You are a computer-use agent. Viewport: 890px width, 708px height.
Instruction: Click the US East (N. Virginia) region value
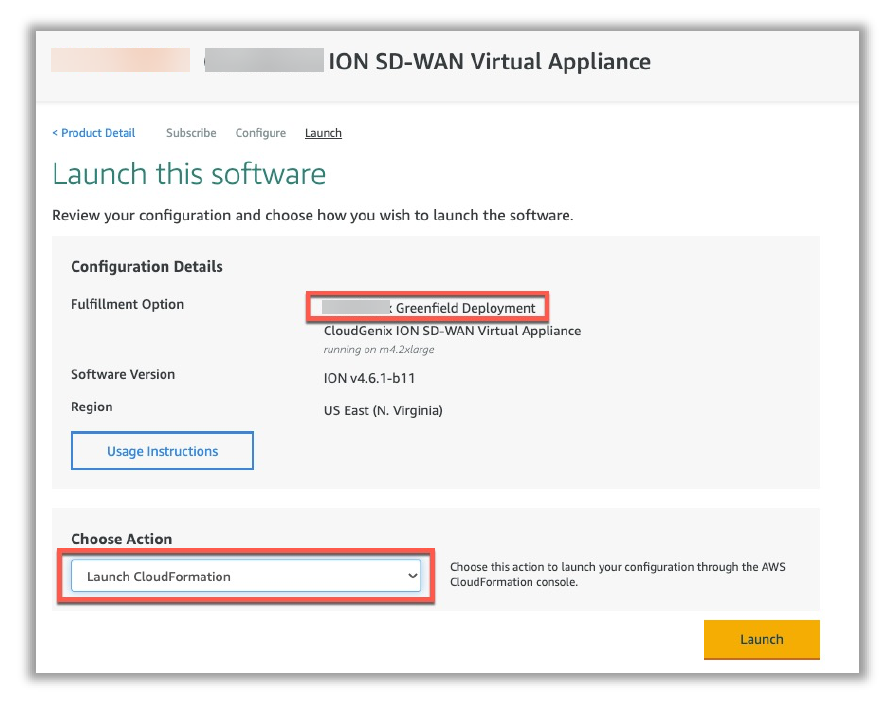[x=383, y=410]
